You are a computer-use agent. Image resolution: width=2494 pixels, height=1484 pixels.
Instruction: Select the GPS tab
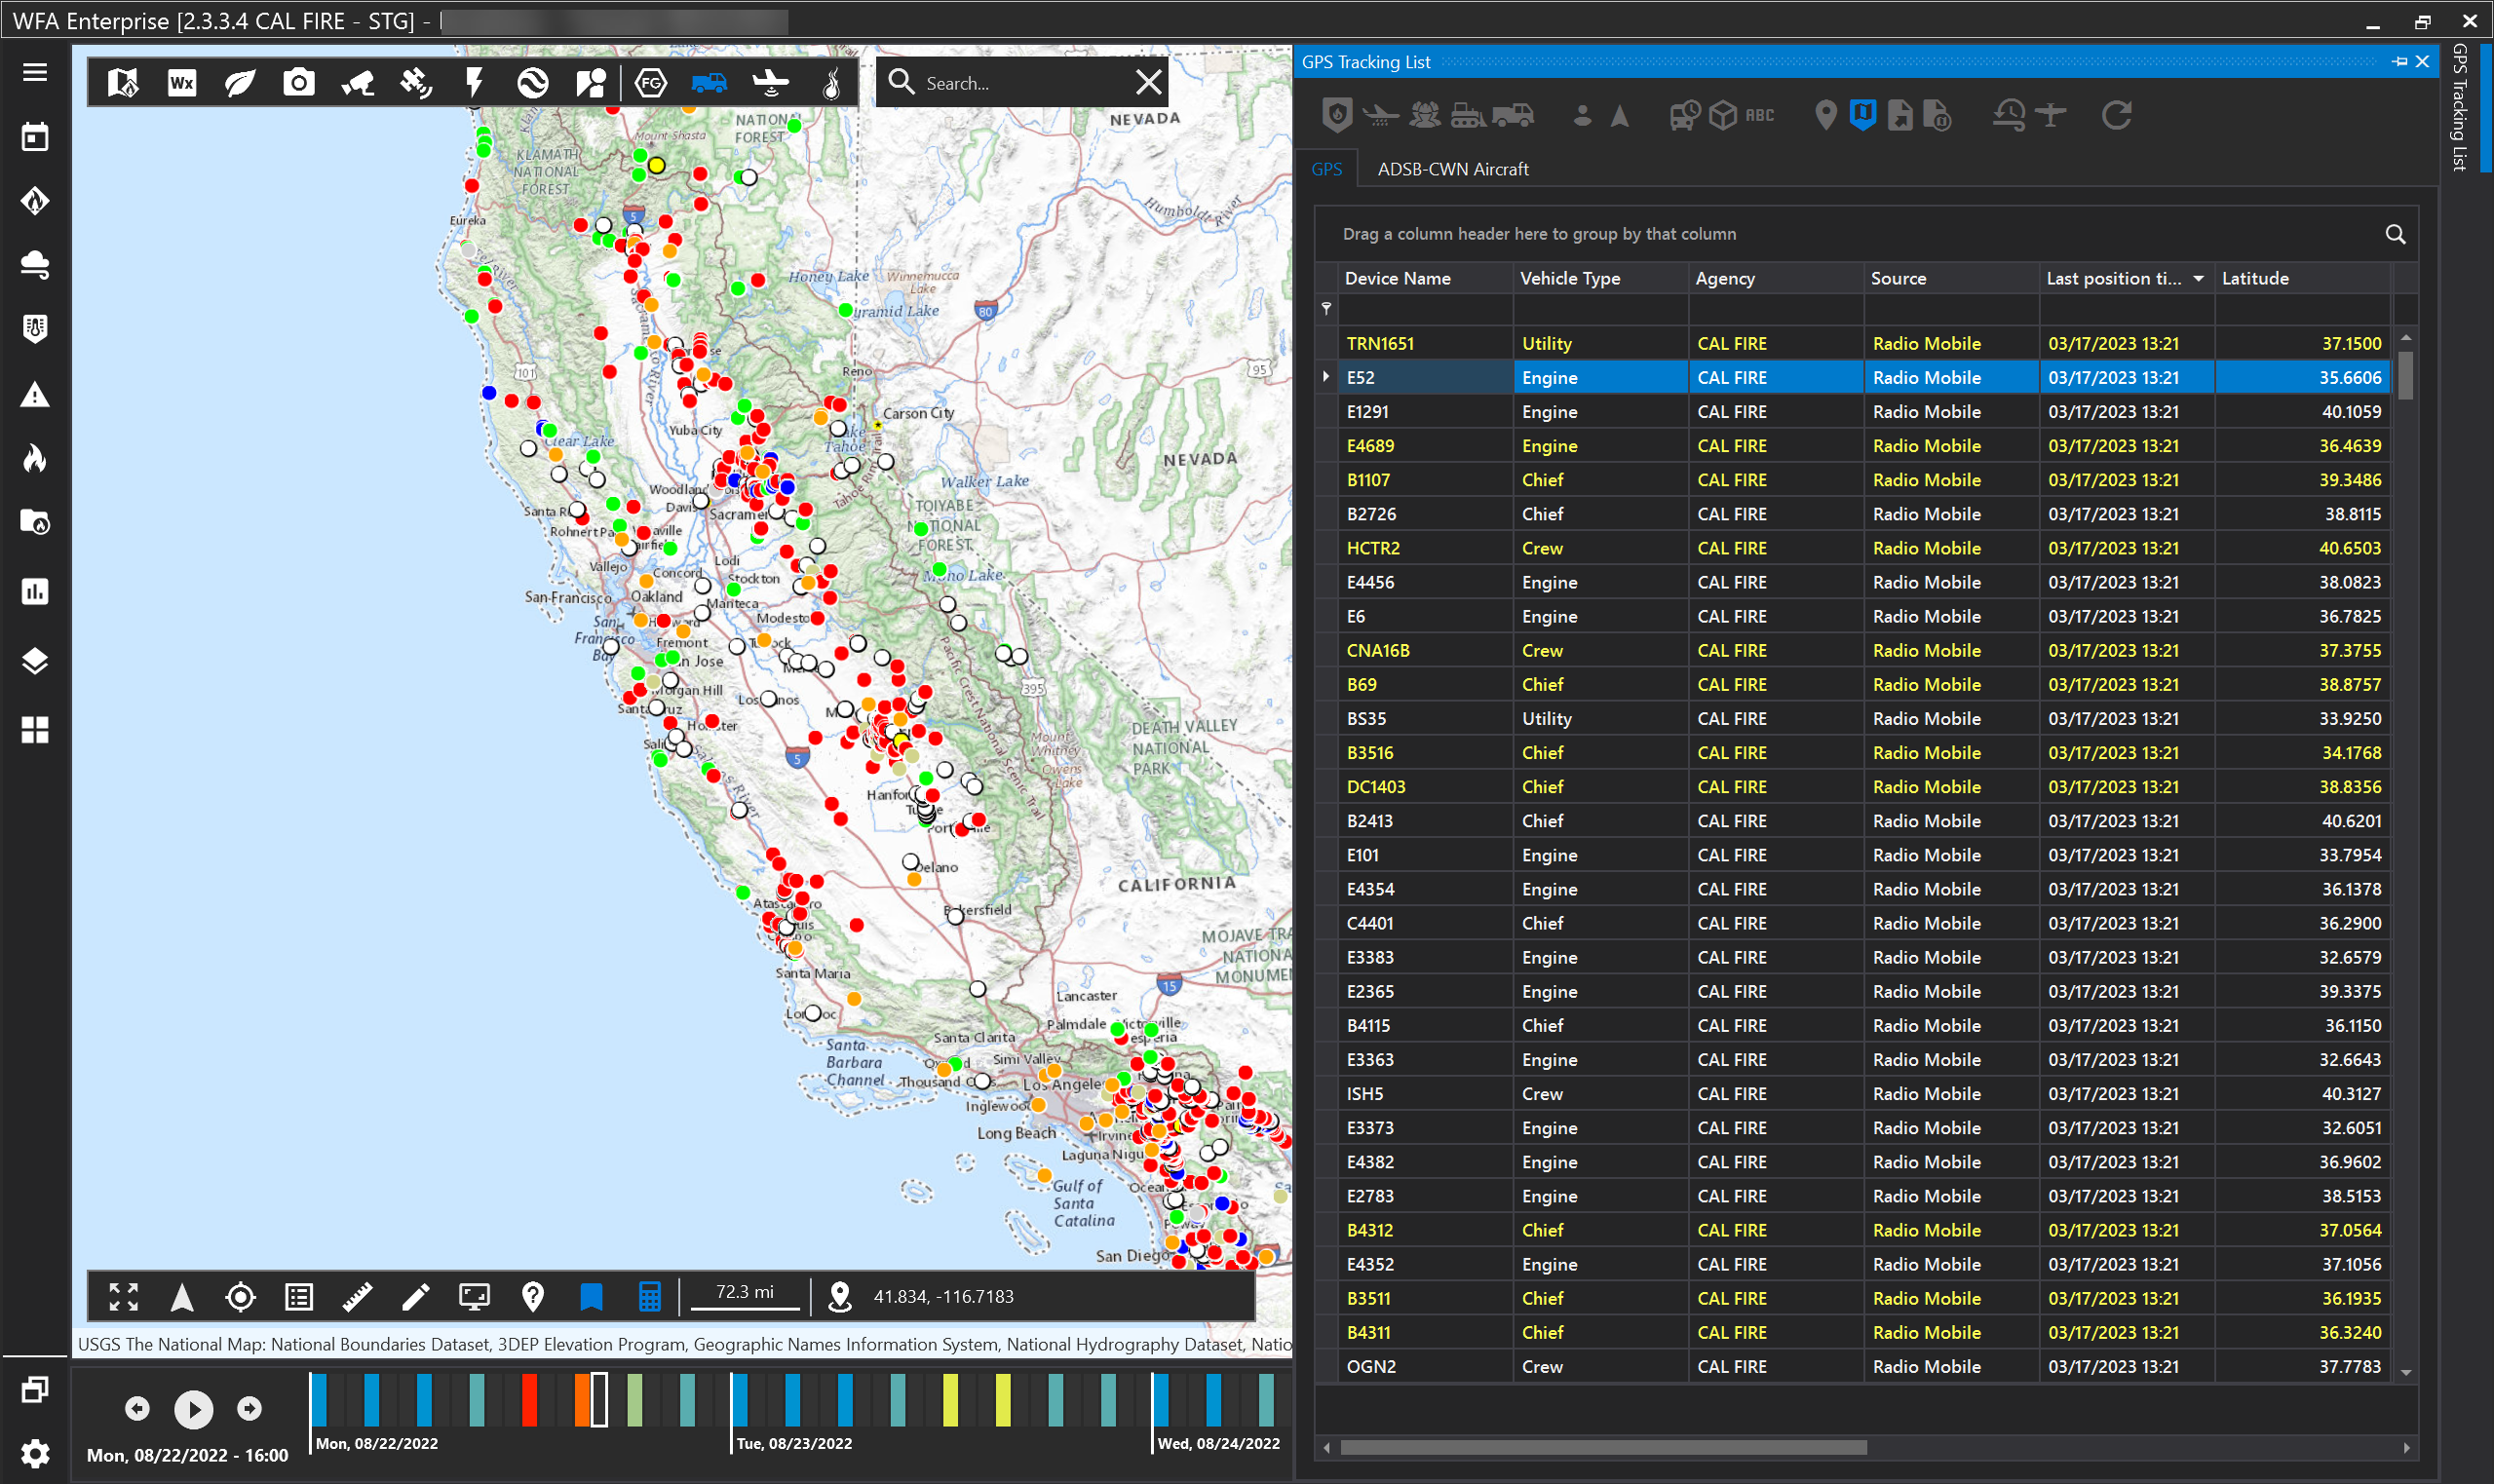[x=1326, y=169]
